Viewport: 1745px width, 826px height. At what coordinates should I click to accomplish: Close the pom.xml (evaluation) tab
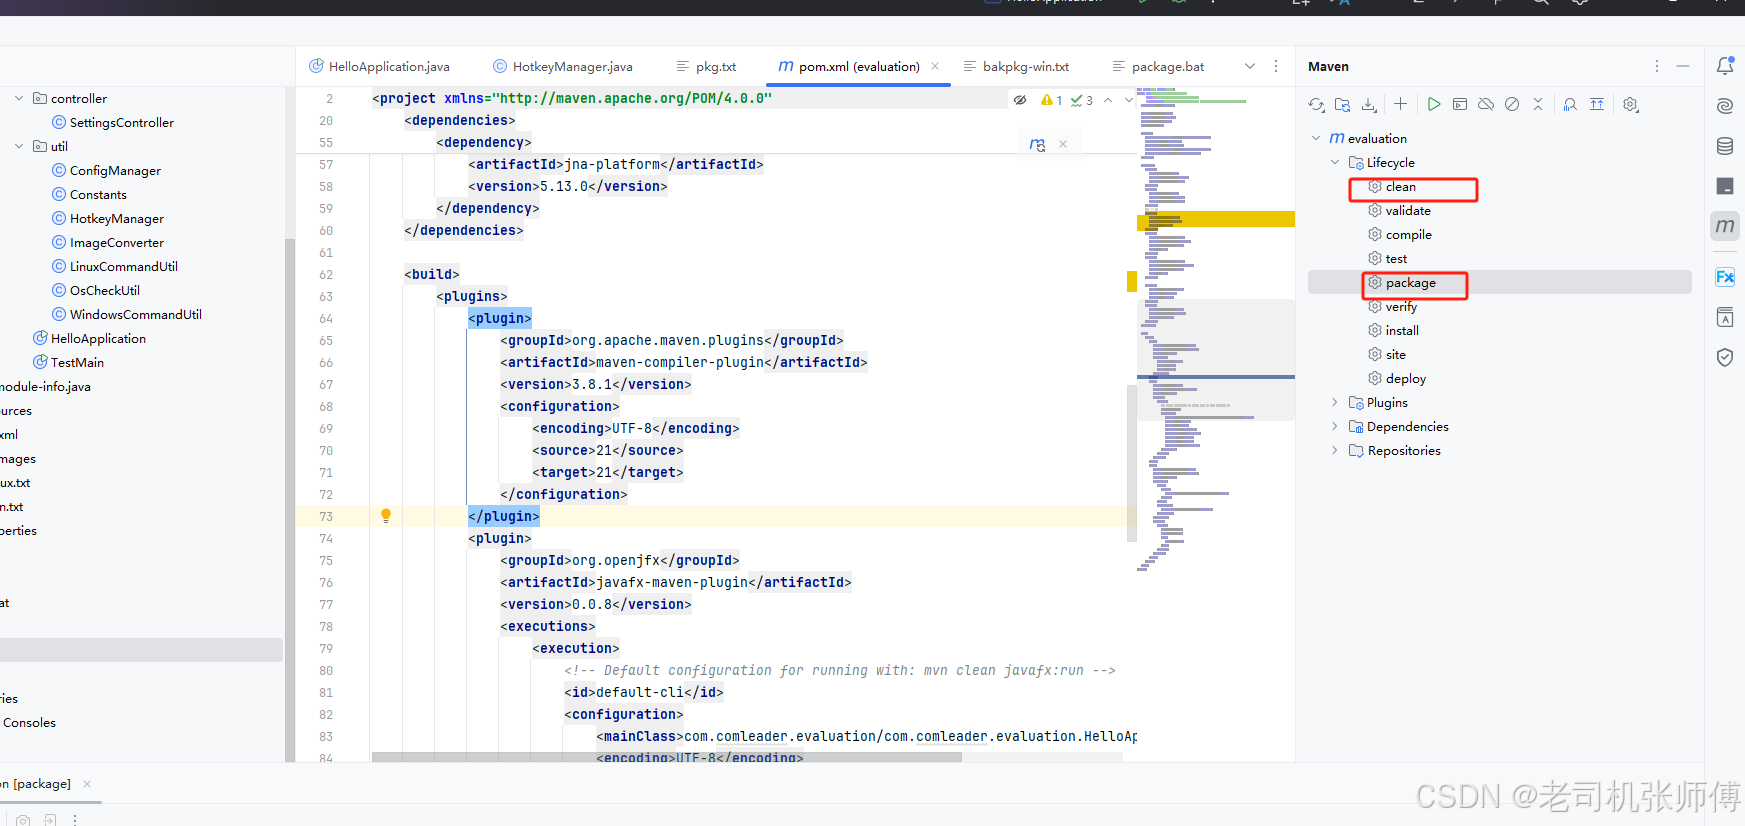pos(935,66)
